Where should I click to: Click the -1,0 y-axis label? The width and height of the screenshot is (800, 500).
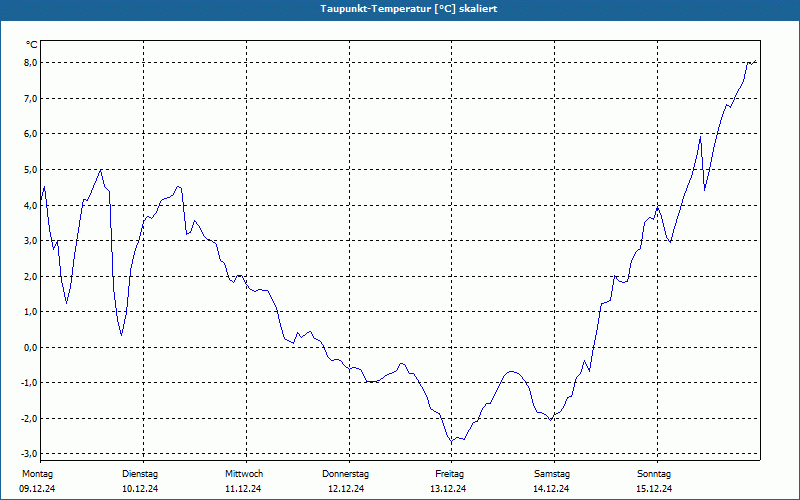pos(29,383)
